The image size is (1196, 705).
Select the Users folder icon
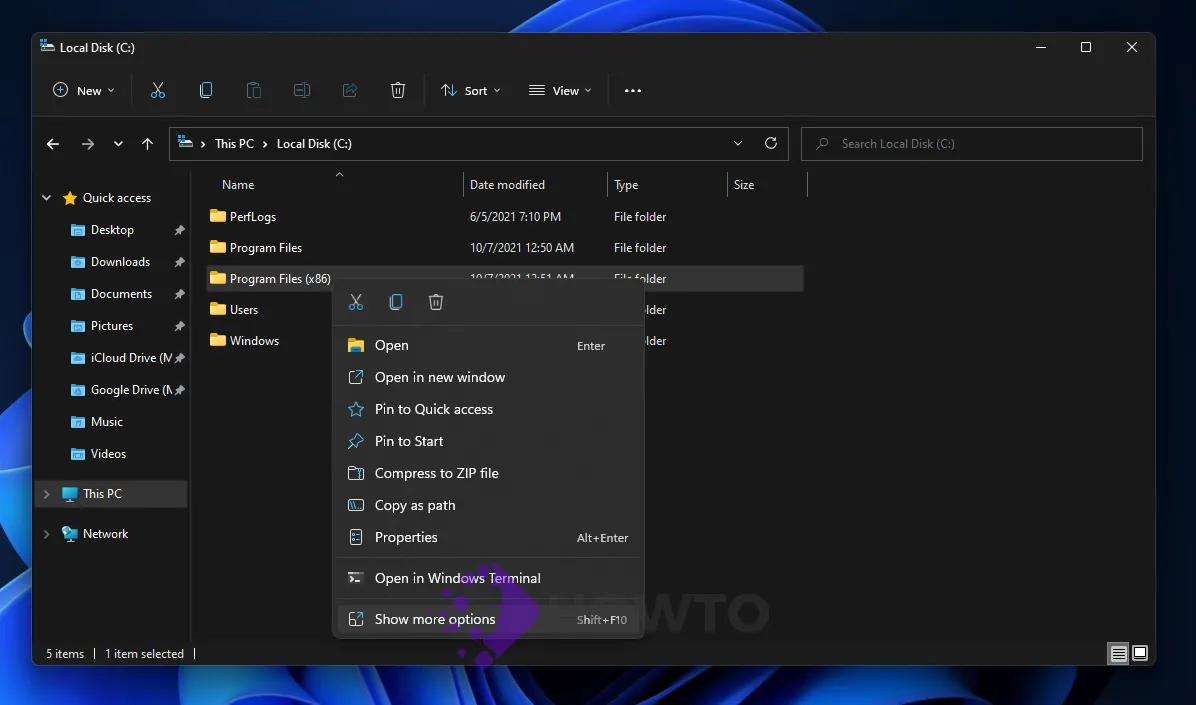tap(218, 309)
